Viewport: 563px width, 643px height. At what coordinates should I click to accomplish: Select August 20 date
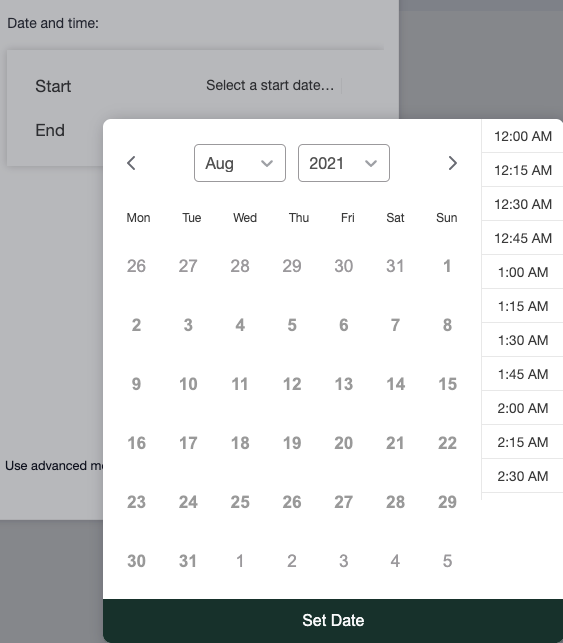344,443
